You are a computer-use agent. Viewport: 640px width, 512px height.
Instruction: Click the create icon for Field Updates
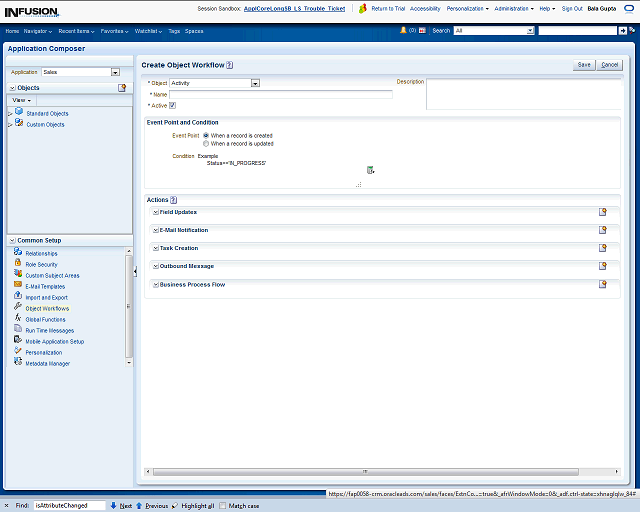click(x=603, y=212)
